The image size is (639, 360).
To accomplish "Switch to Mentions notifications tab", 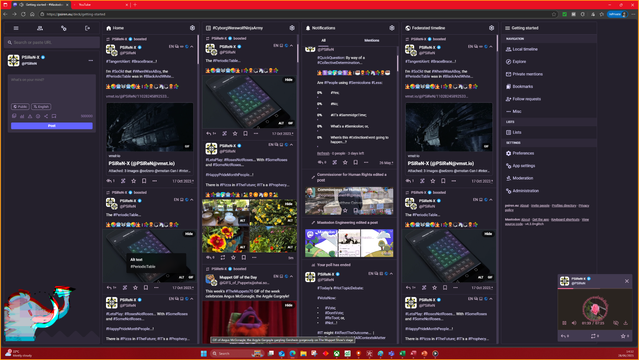I will point(371,40).
